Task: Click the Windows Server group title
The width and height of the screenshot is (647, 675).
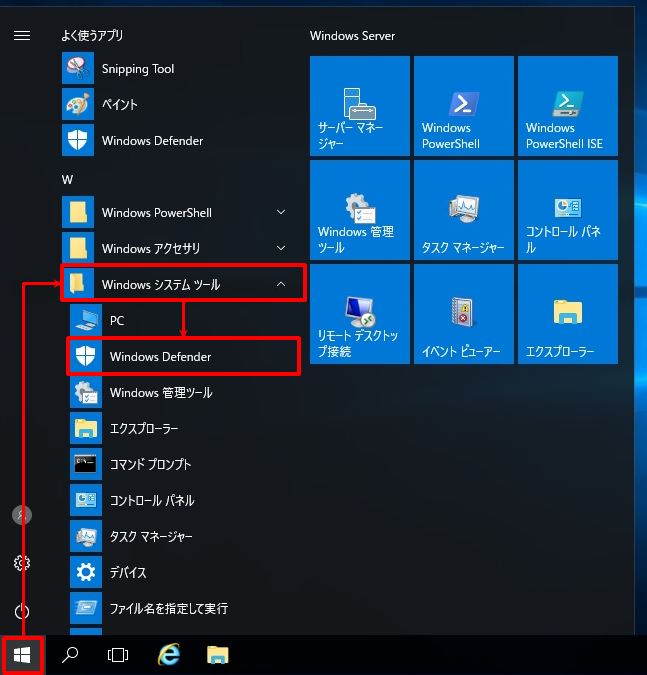Action: tap(352, 36)
